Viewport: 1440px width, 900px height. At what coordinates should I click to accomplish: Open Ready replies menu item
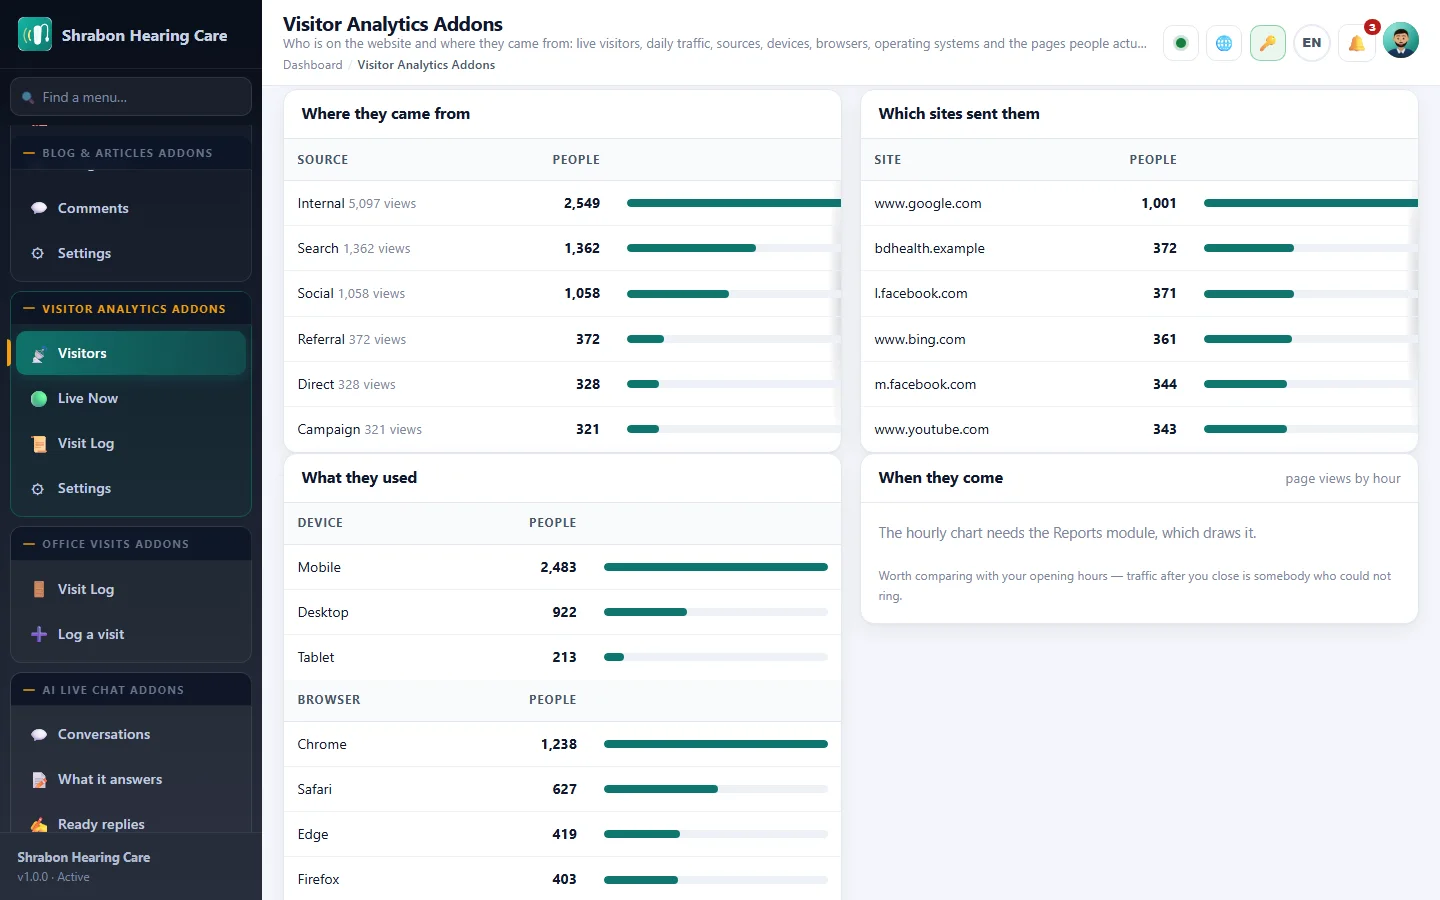point(131,824)
